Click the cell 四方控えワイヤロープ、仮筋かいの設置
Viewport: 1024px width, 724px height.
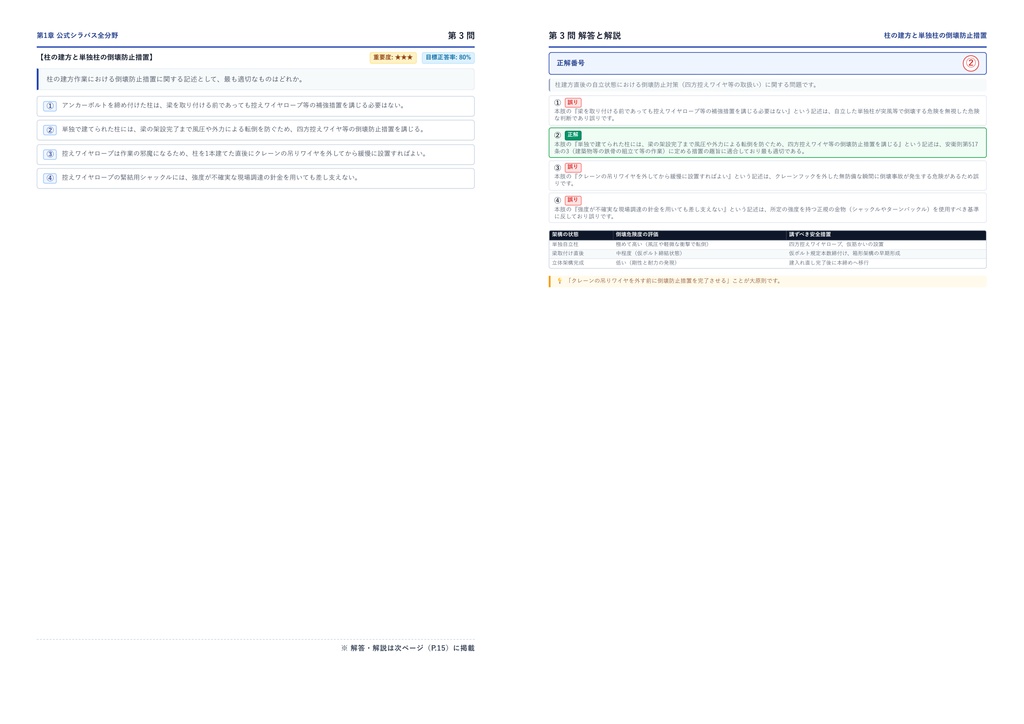(x=836, y=244)
